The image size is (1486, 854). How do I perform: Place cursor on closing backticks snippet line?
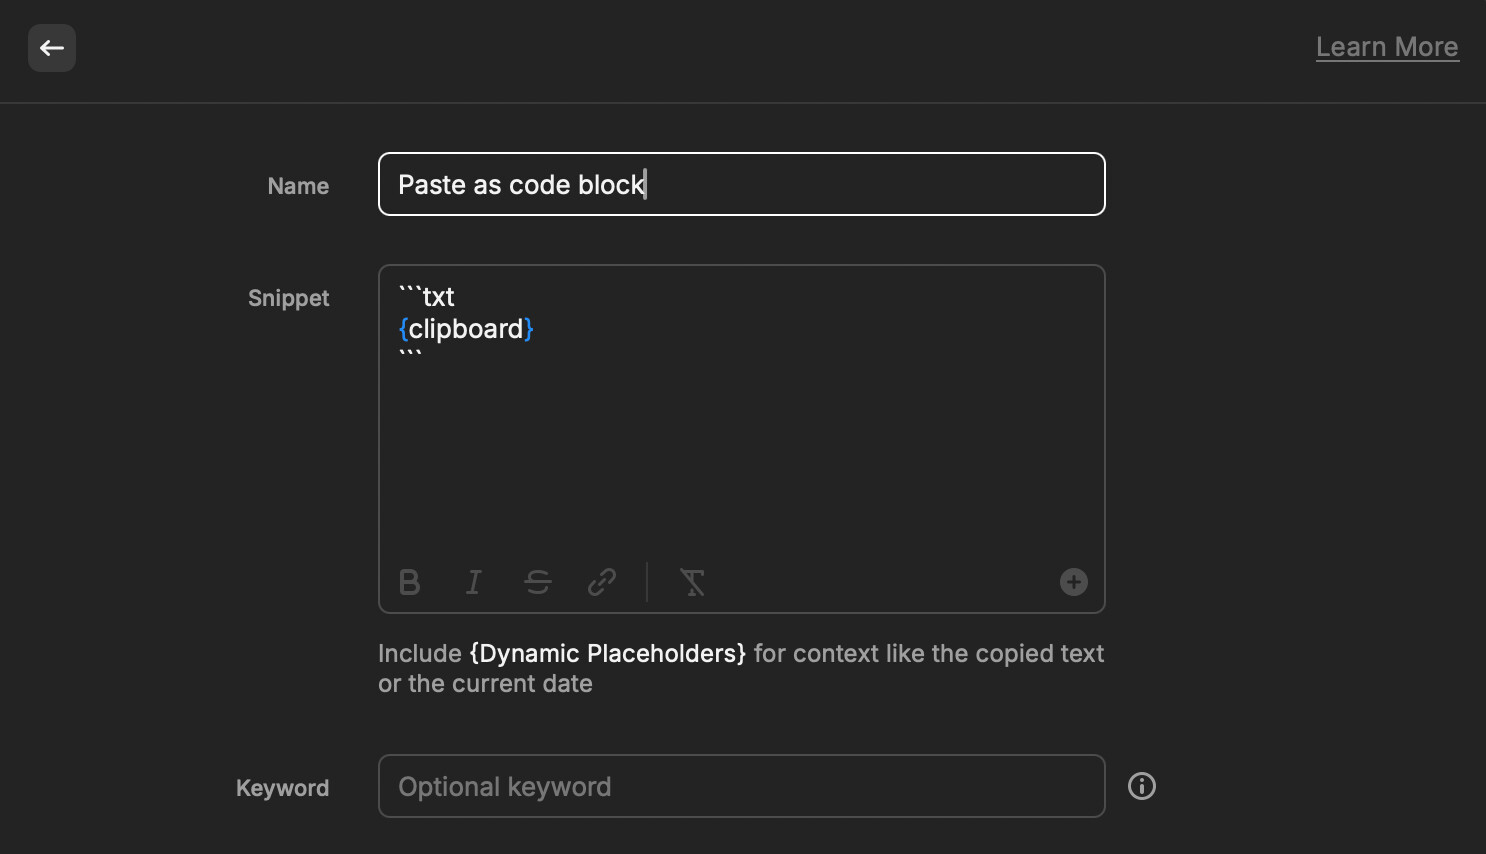(411, 355)
